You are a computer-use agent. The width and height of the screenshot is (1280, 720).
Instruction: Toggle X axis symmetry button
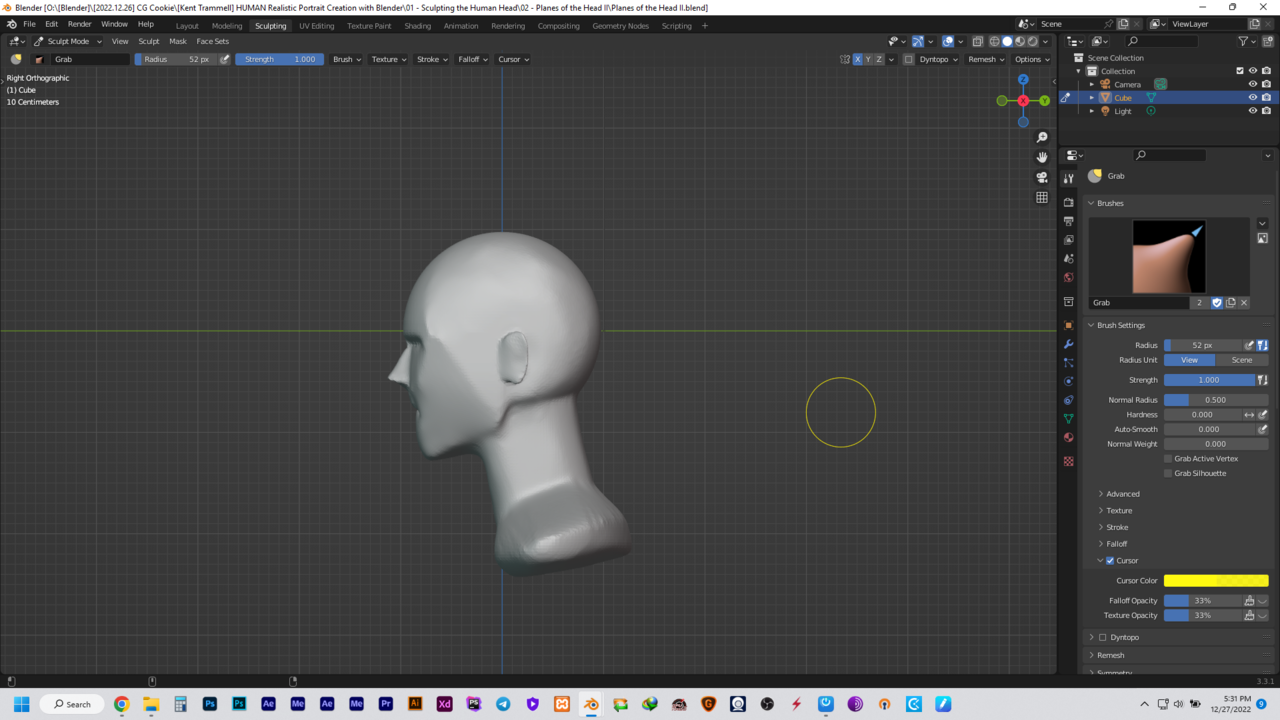tap(857, 59)
